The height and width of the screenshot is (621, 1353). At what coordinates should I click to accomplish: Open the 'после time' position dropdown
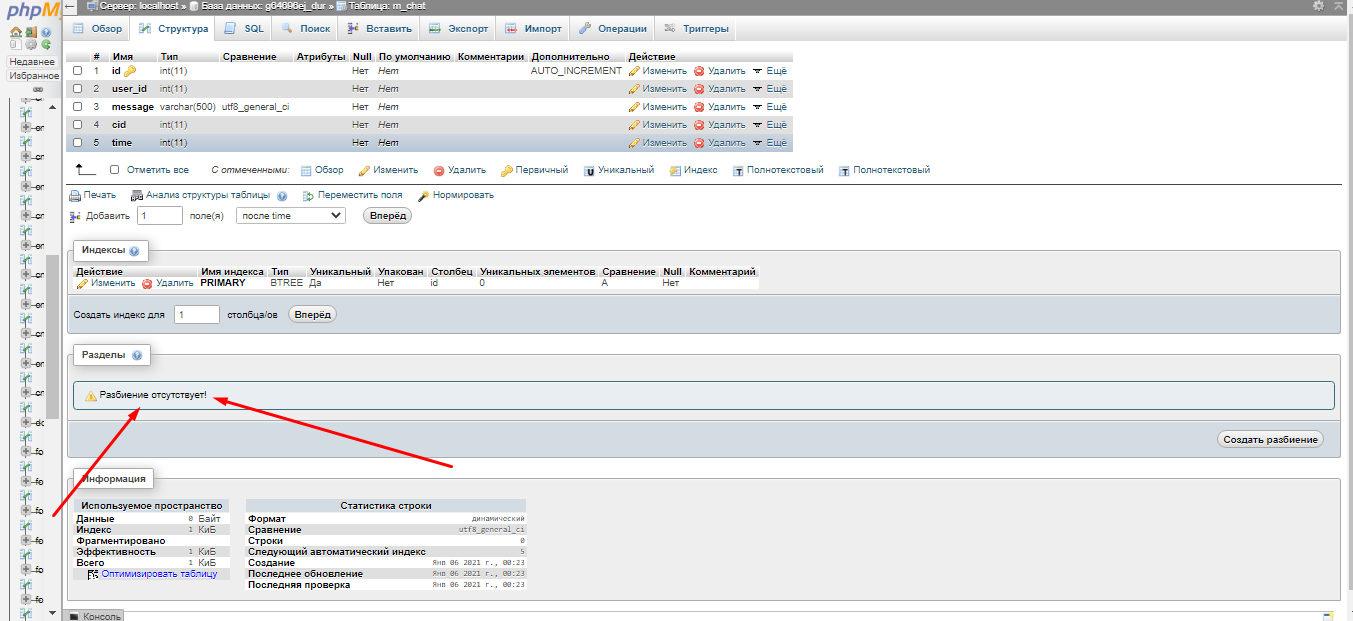click(x=290, y=216)
